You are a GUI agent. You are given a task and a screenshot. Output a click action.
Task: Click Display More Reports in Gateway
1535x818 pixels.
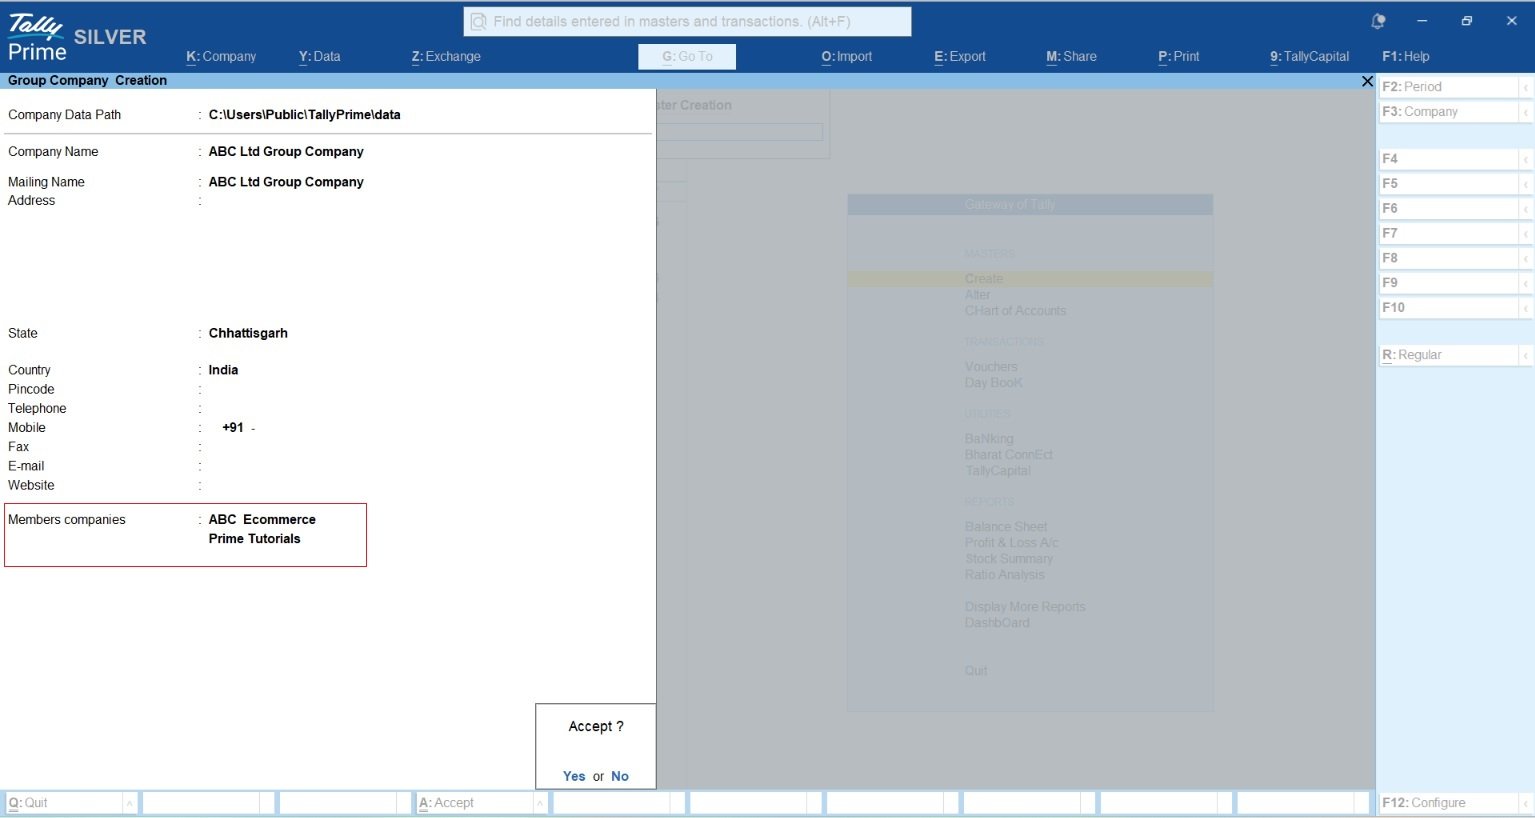click(1025, 607)
